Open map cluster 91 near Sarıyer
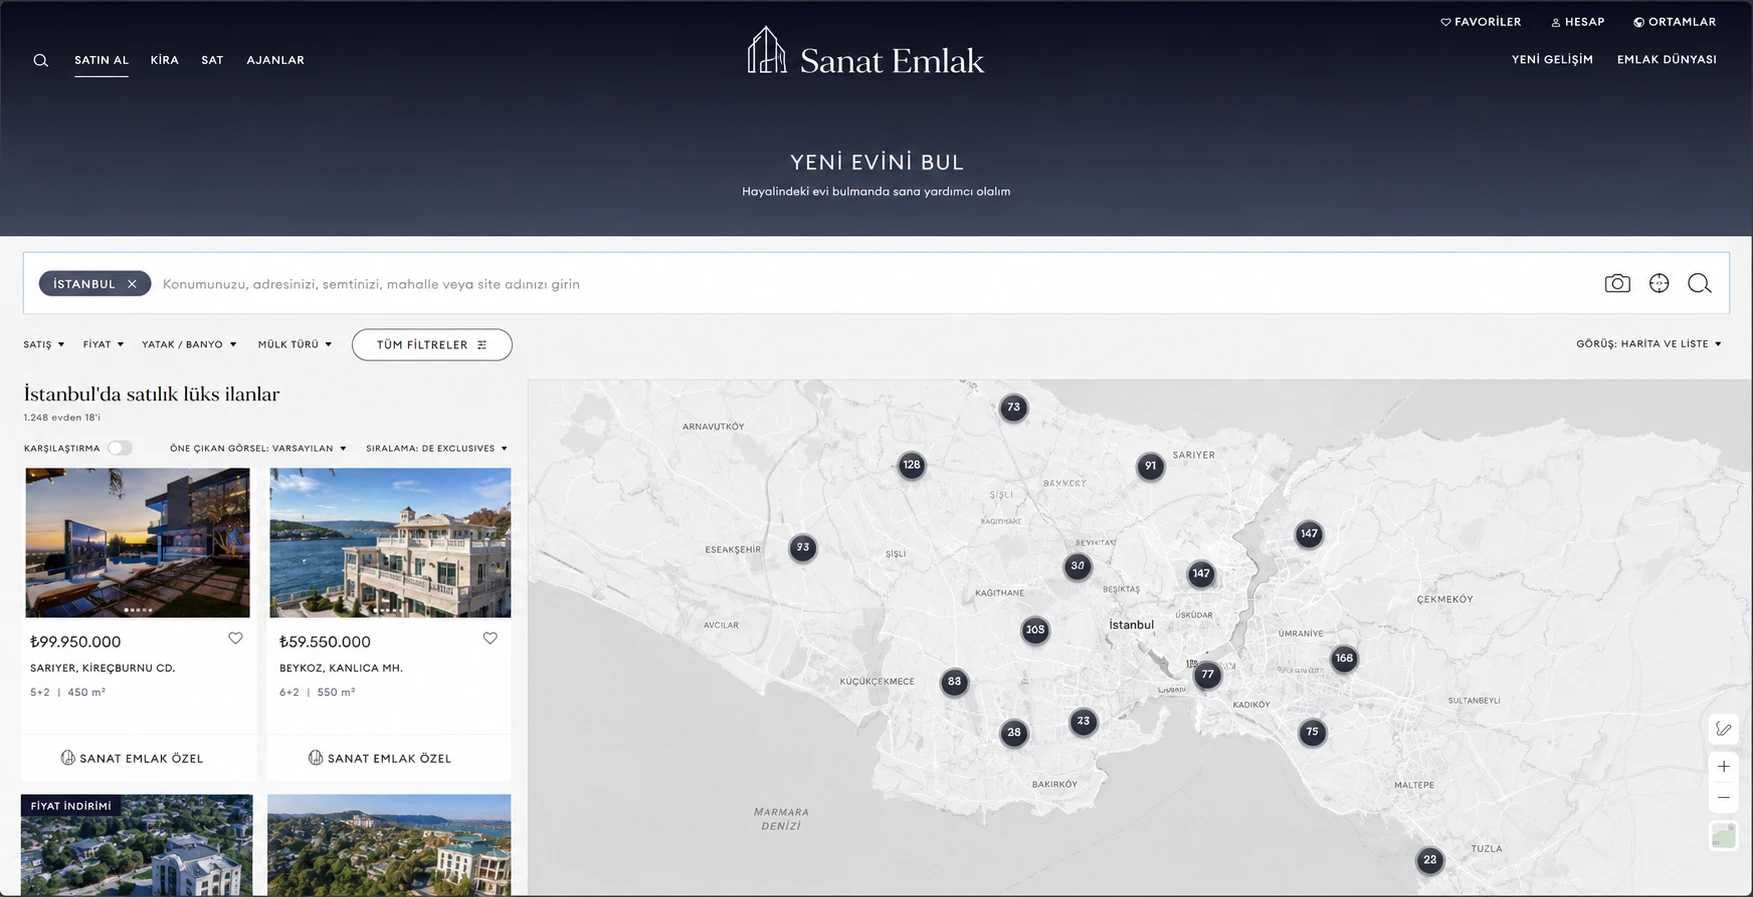The width and height of the screenshot is (1753, 897). click(x=1150, y=466)
